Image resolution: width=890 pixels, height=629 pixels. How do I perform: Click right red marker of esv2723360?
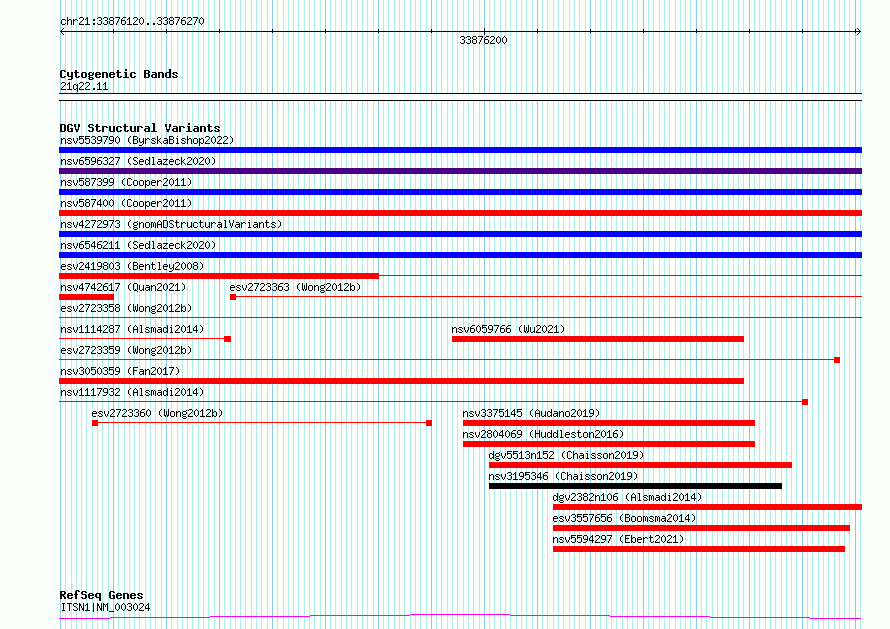[x=429, y=423]
